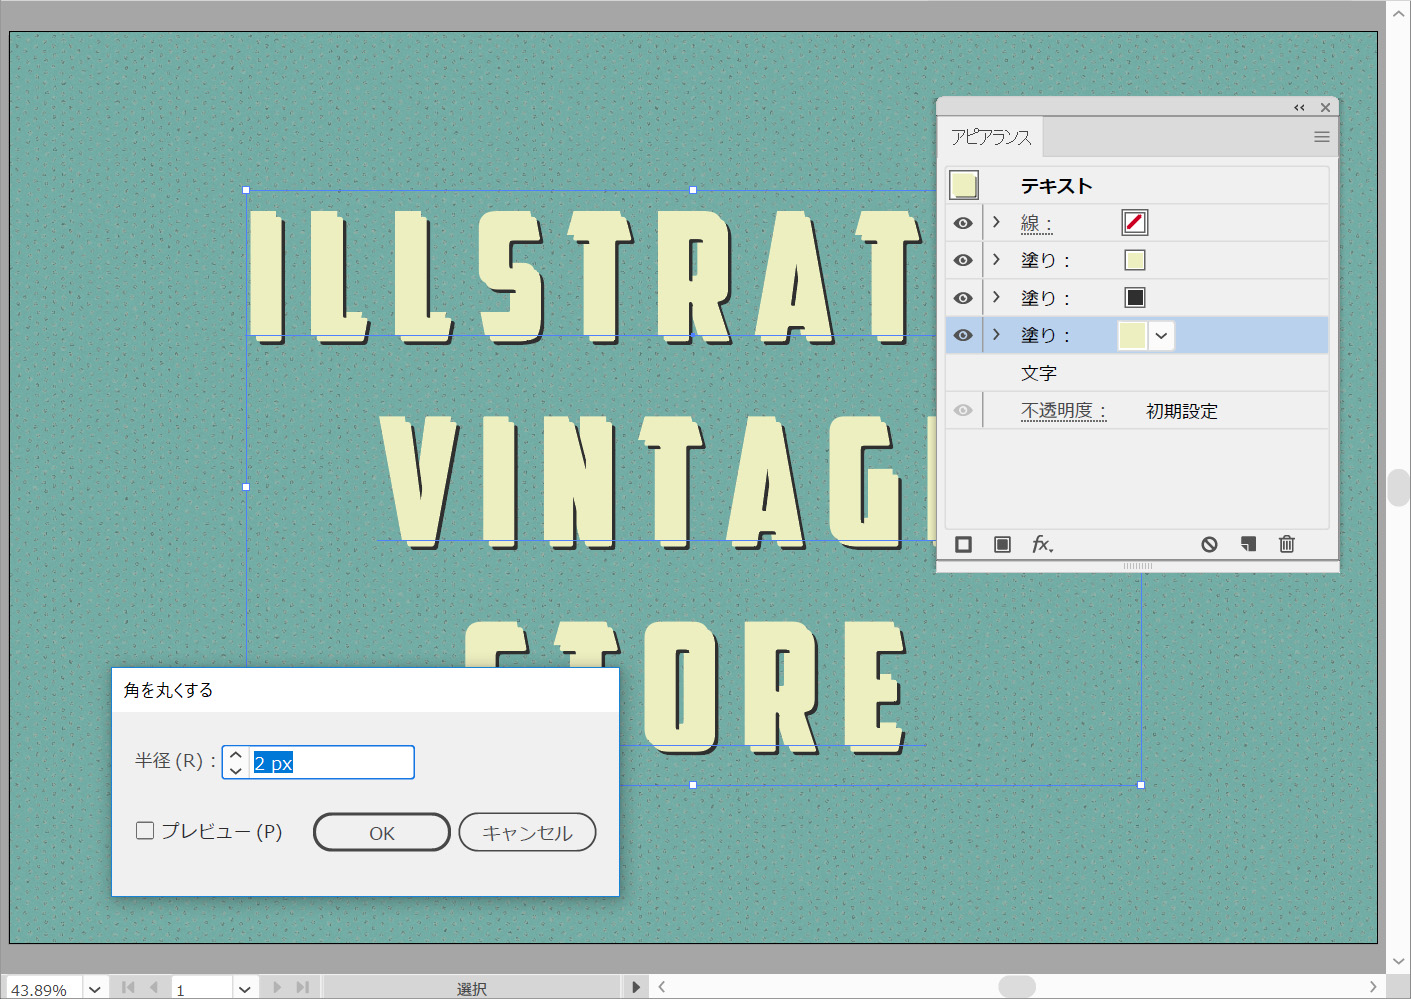This screenshot has width=1411, height=999.
Task: Delete selected item with trash icon
Action: [x=1287, y=544]
